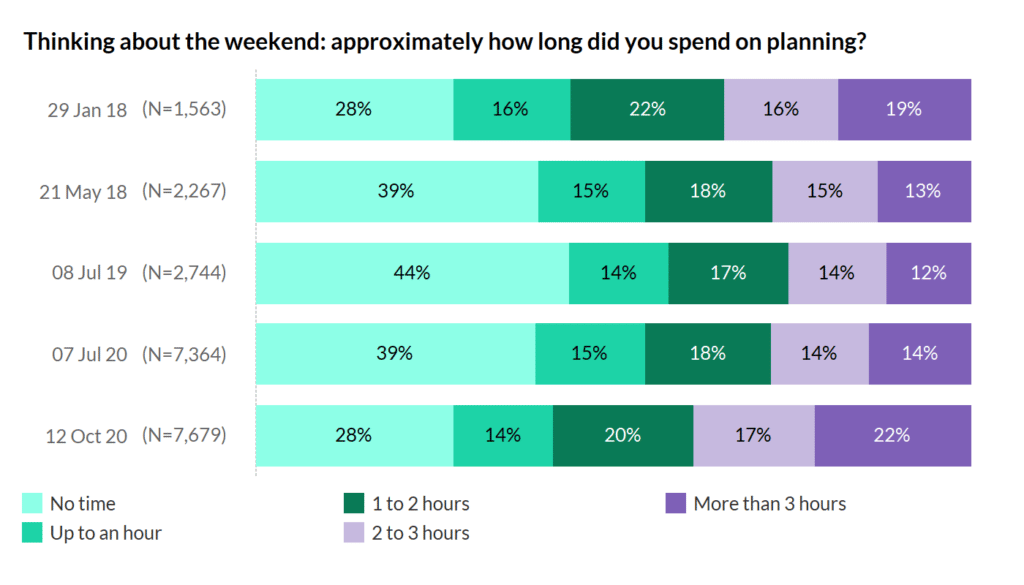Viewport: 1024px width, 585px height.
Task: Click the chart title about weekend planning
Action: [x=444, y=42]
